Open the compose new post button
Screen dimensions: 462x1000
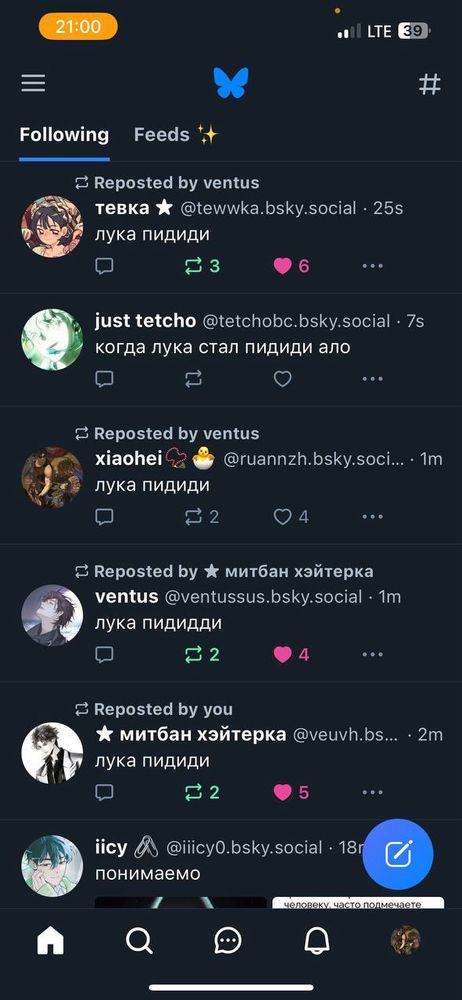coord(398,854)
